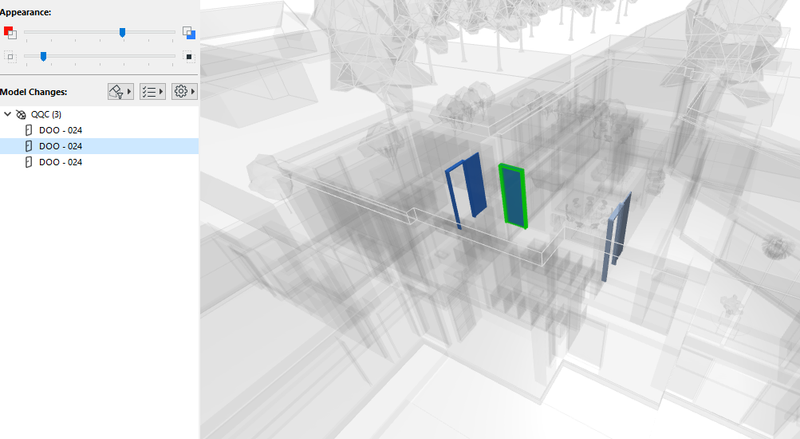800x439 pixels.
Task: Click the red overlay color icon
Action: [x=10, y=33]
